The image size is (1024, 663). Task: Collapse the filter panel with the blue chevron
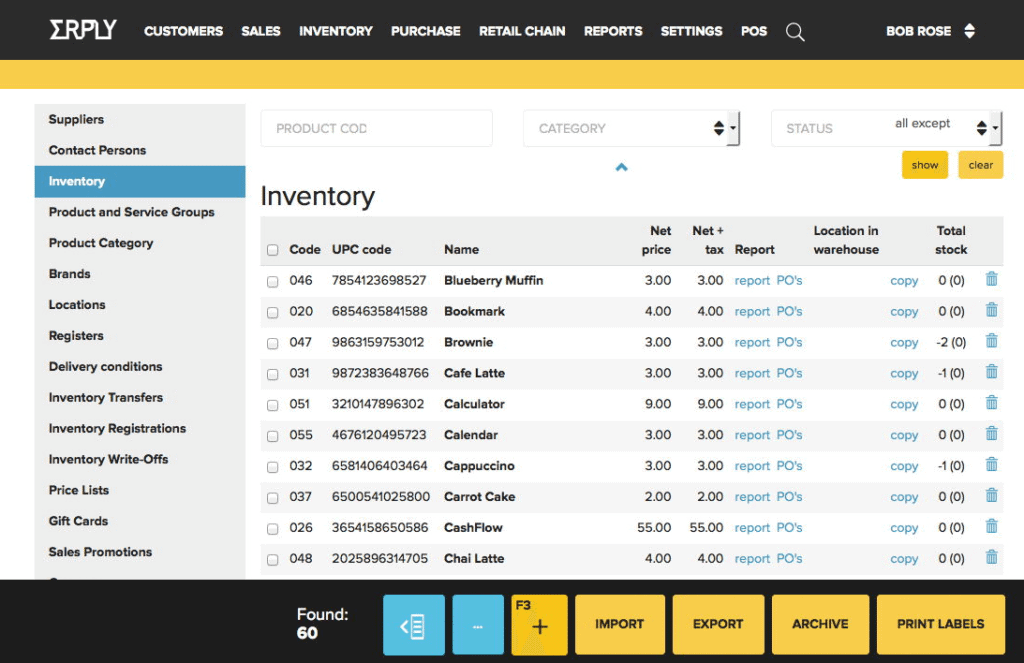tap(621, 168)
